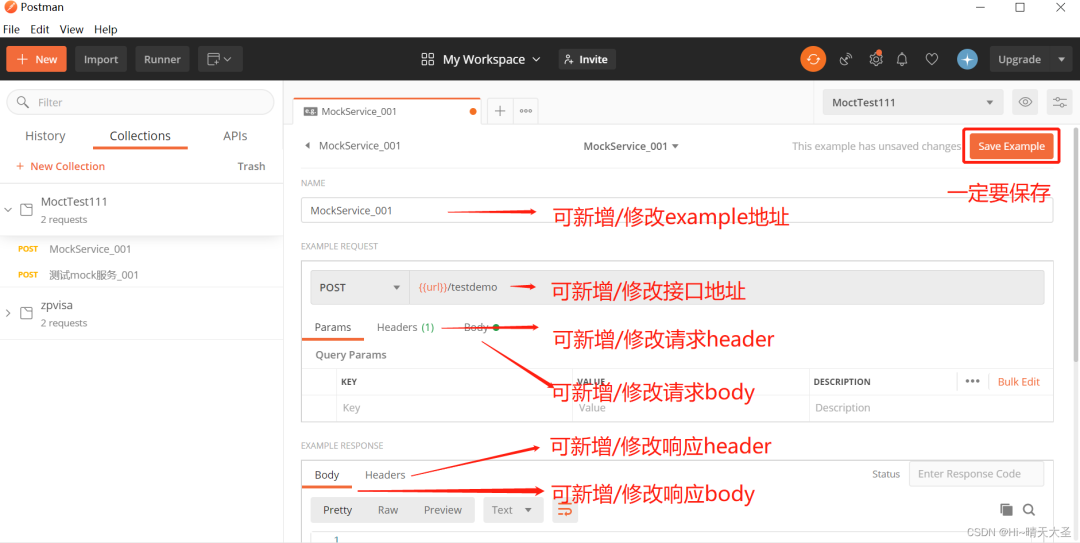Click the New button
The height and width of the screenshot is (543, 1080).
[x=37, y=59]
